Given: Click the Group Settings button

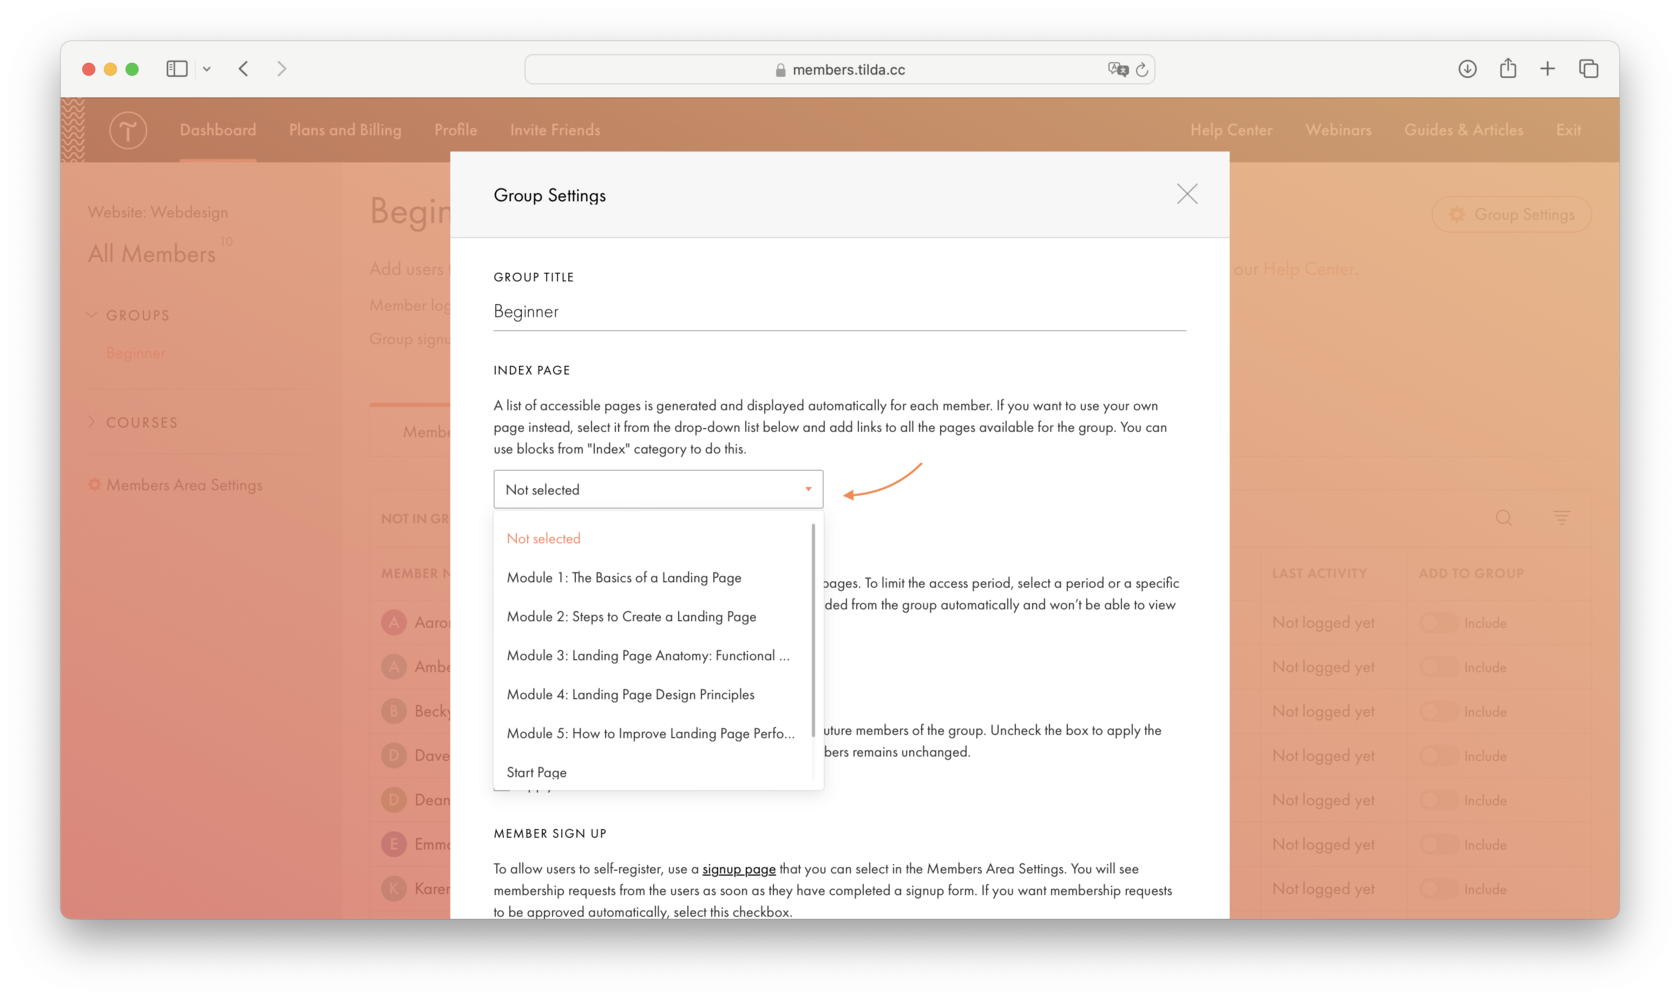Looking at the screenshot, I should tap(1511, 214).
